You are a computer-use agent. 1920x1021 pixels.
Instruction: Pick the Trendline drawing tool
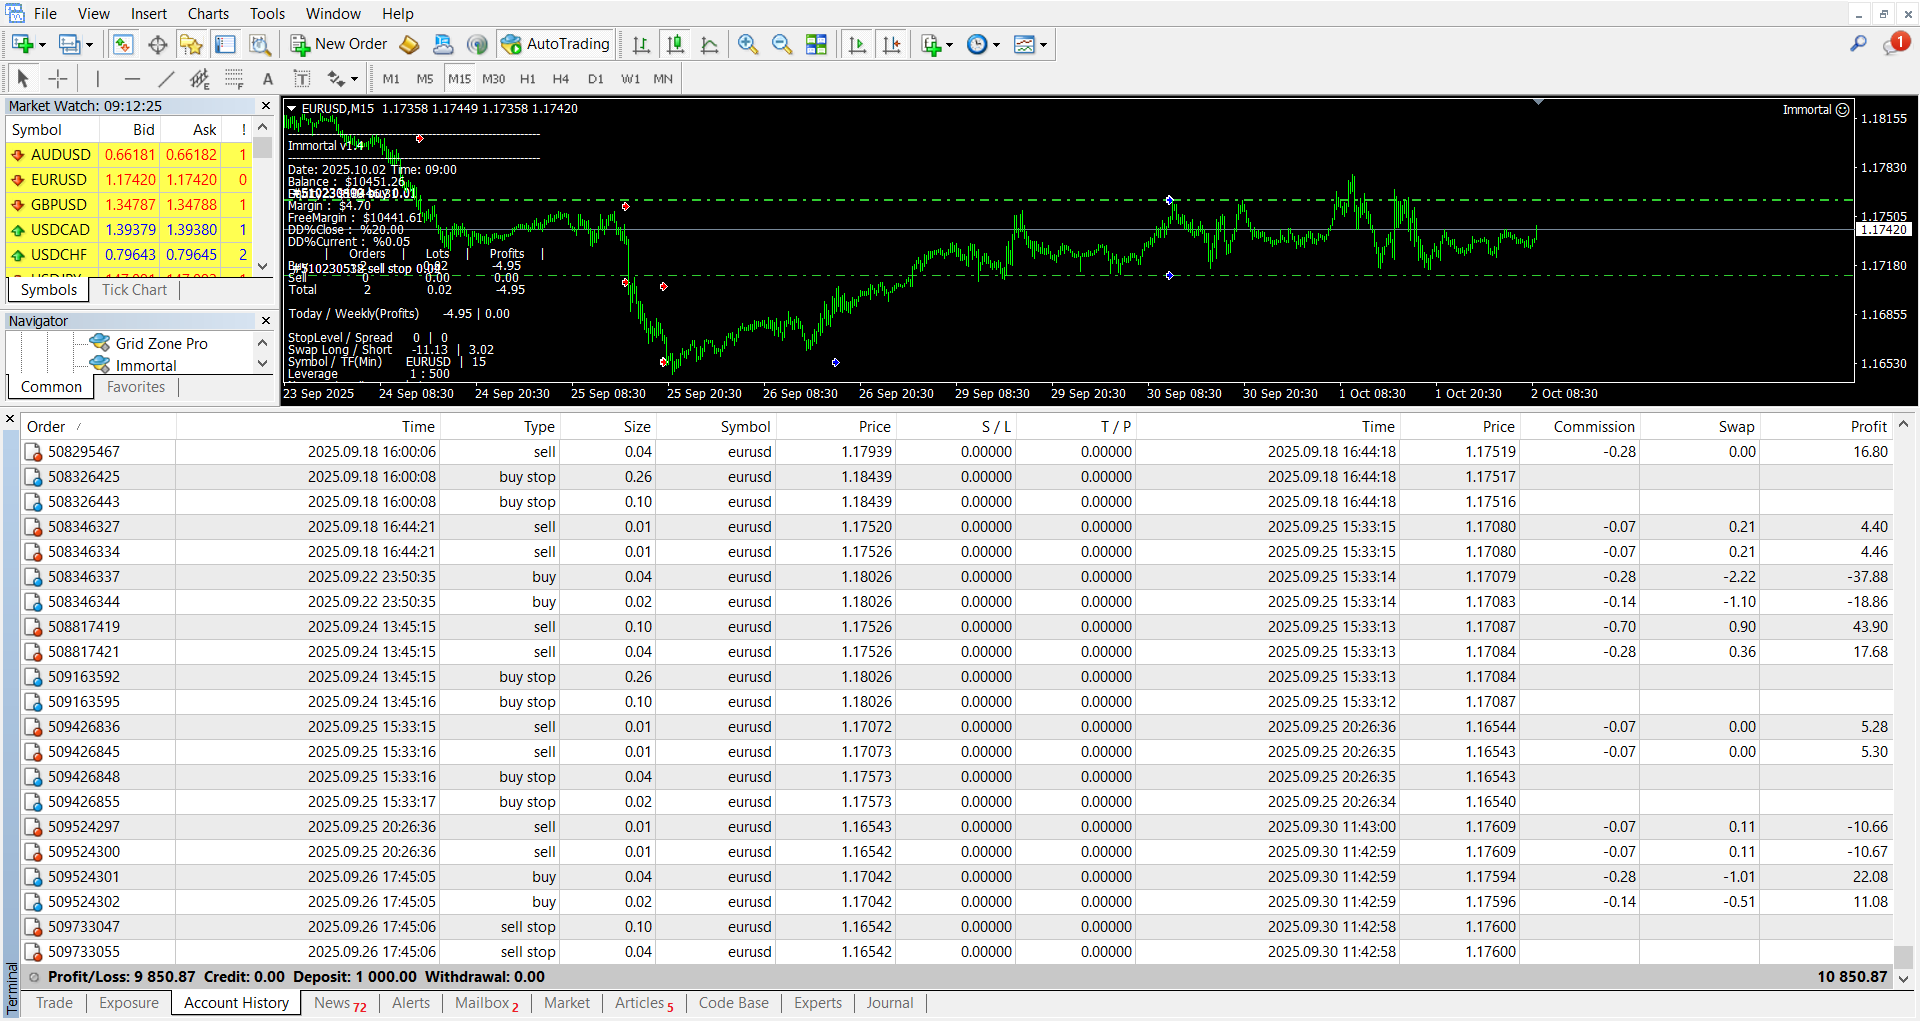166,79
